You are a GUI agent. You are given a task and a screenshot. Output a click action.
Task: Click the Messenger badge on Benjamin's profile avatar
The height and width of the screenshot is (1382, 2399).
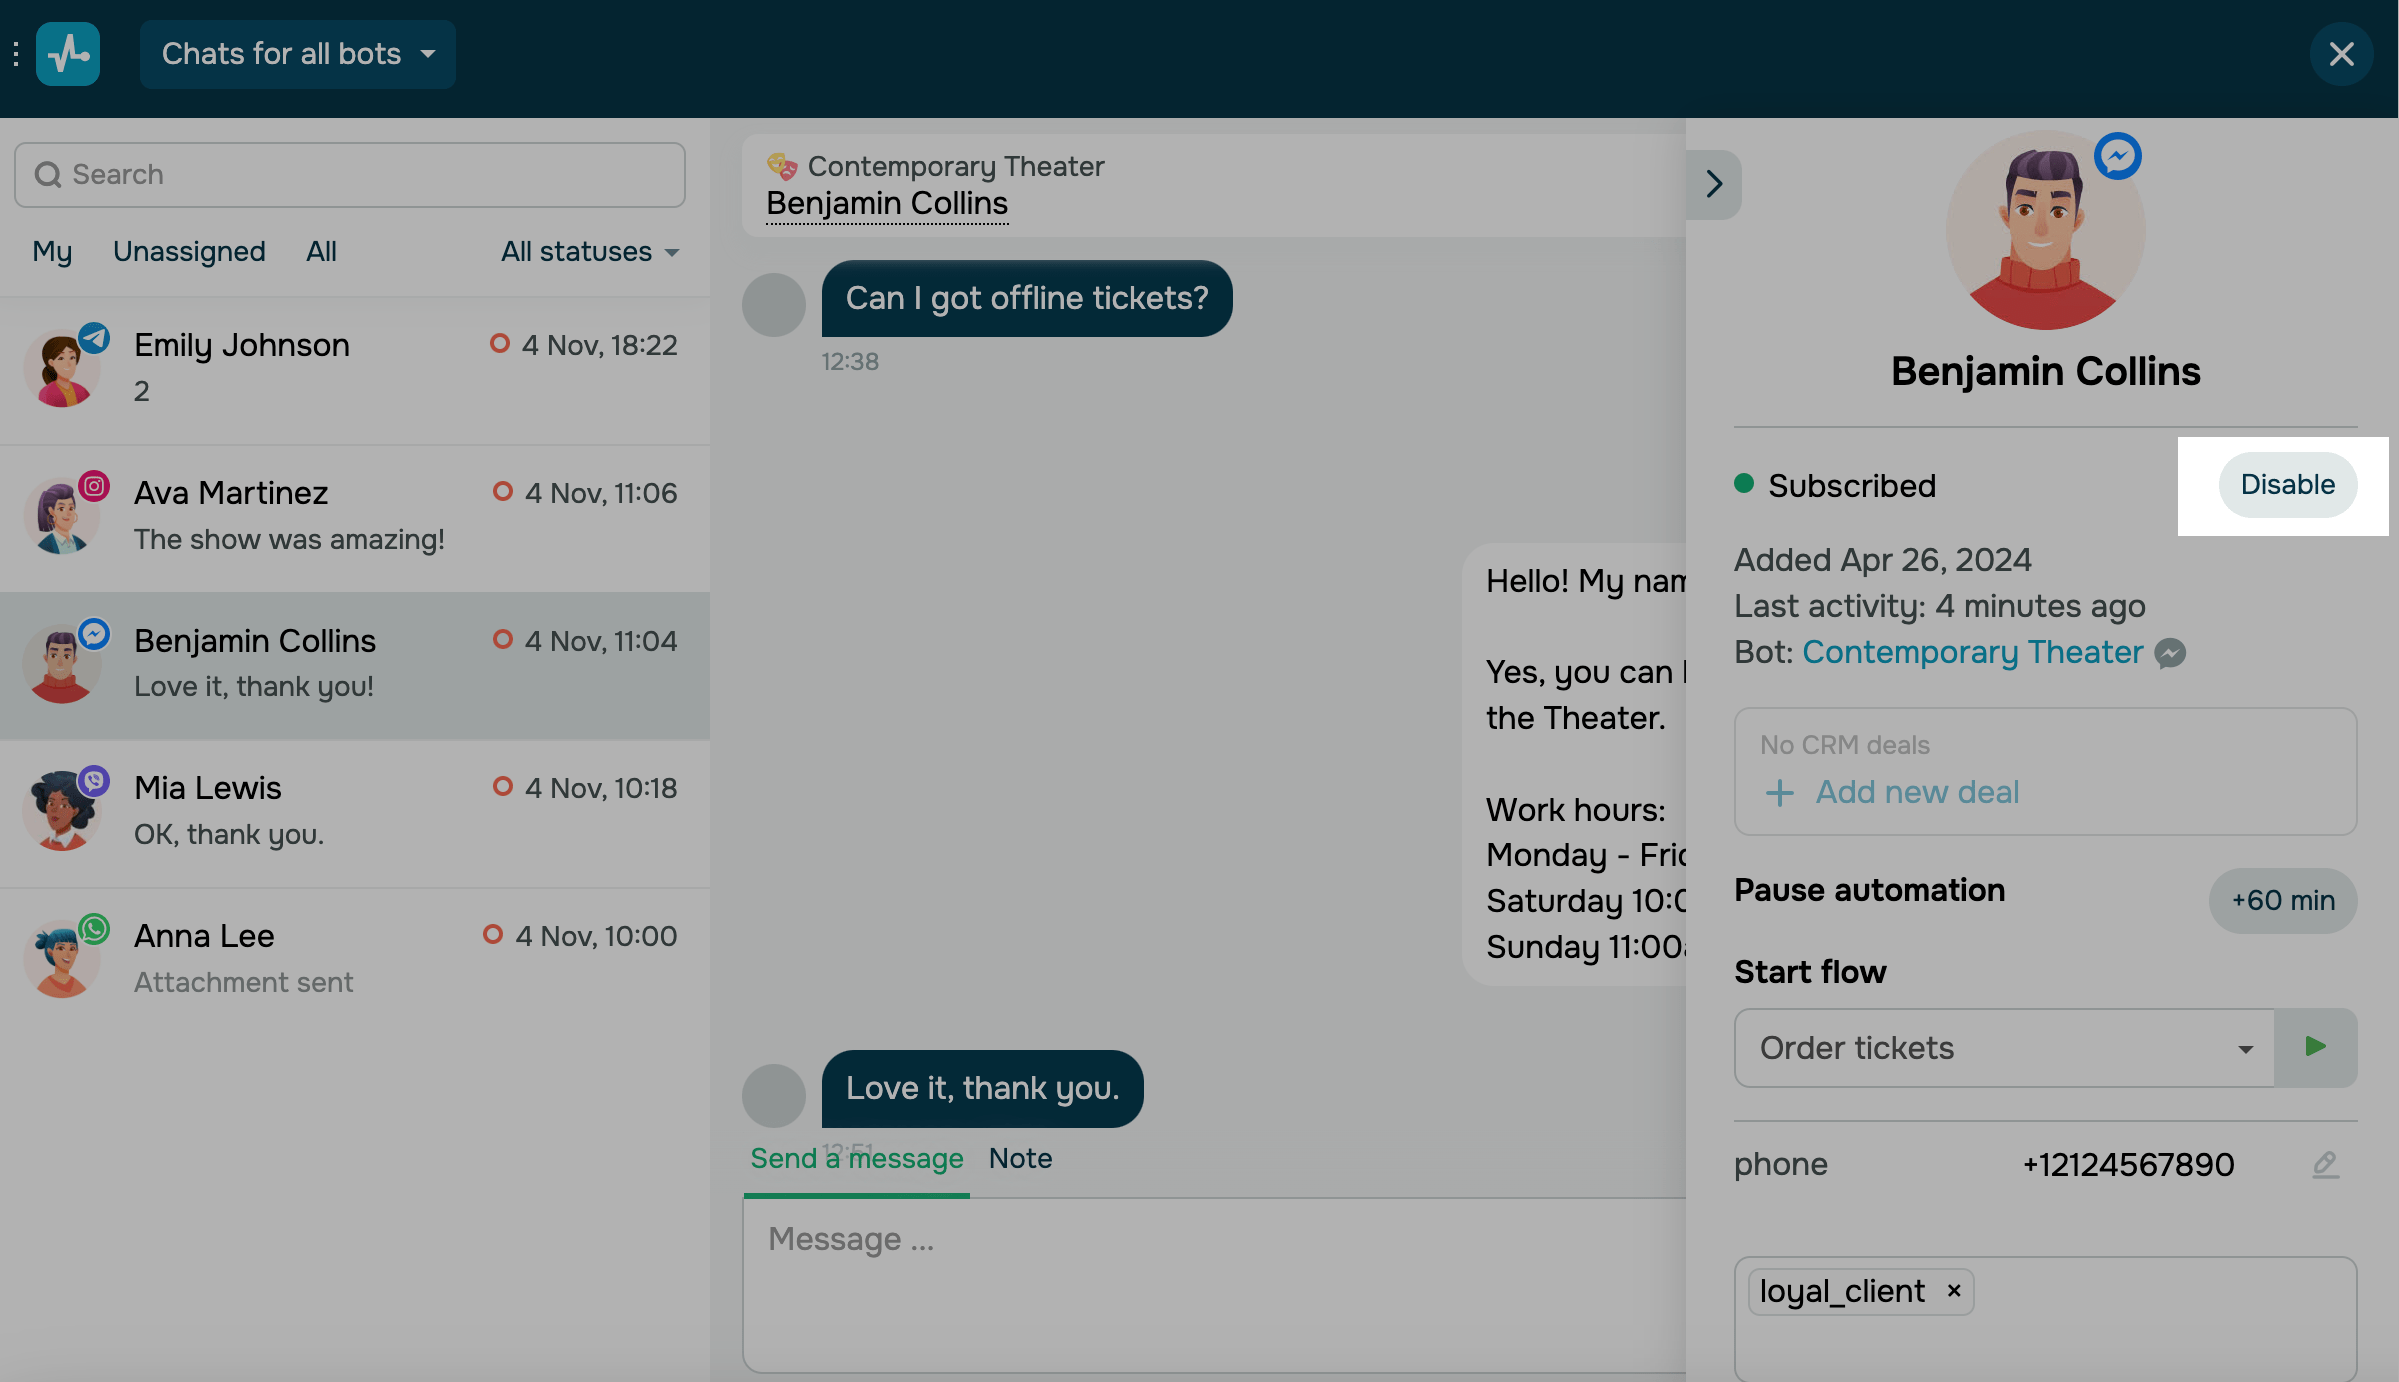click(2117, 156)
